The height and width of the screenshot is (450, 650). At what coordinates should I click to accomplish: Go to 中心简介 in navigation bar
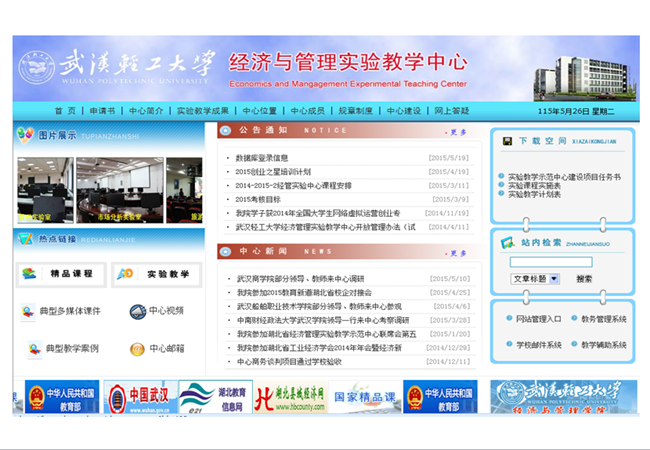[x=146, y=111]
